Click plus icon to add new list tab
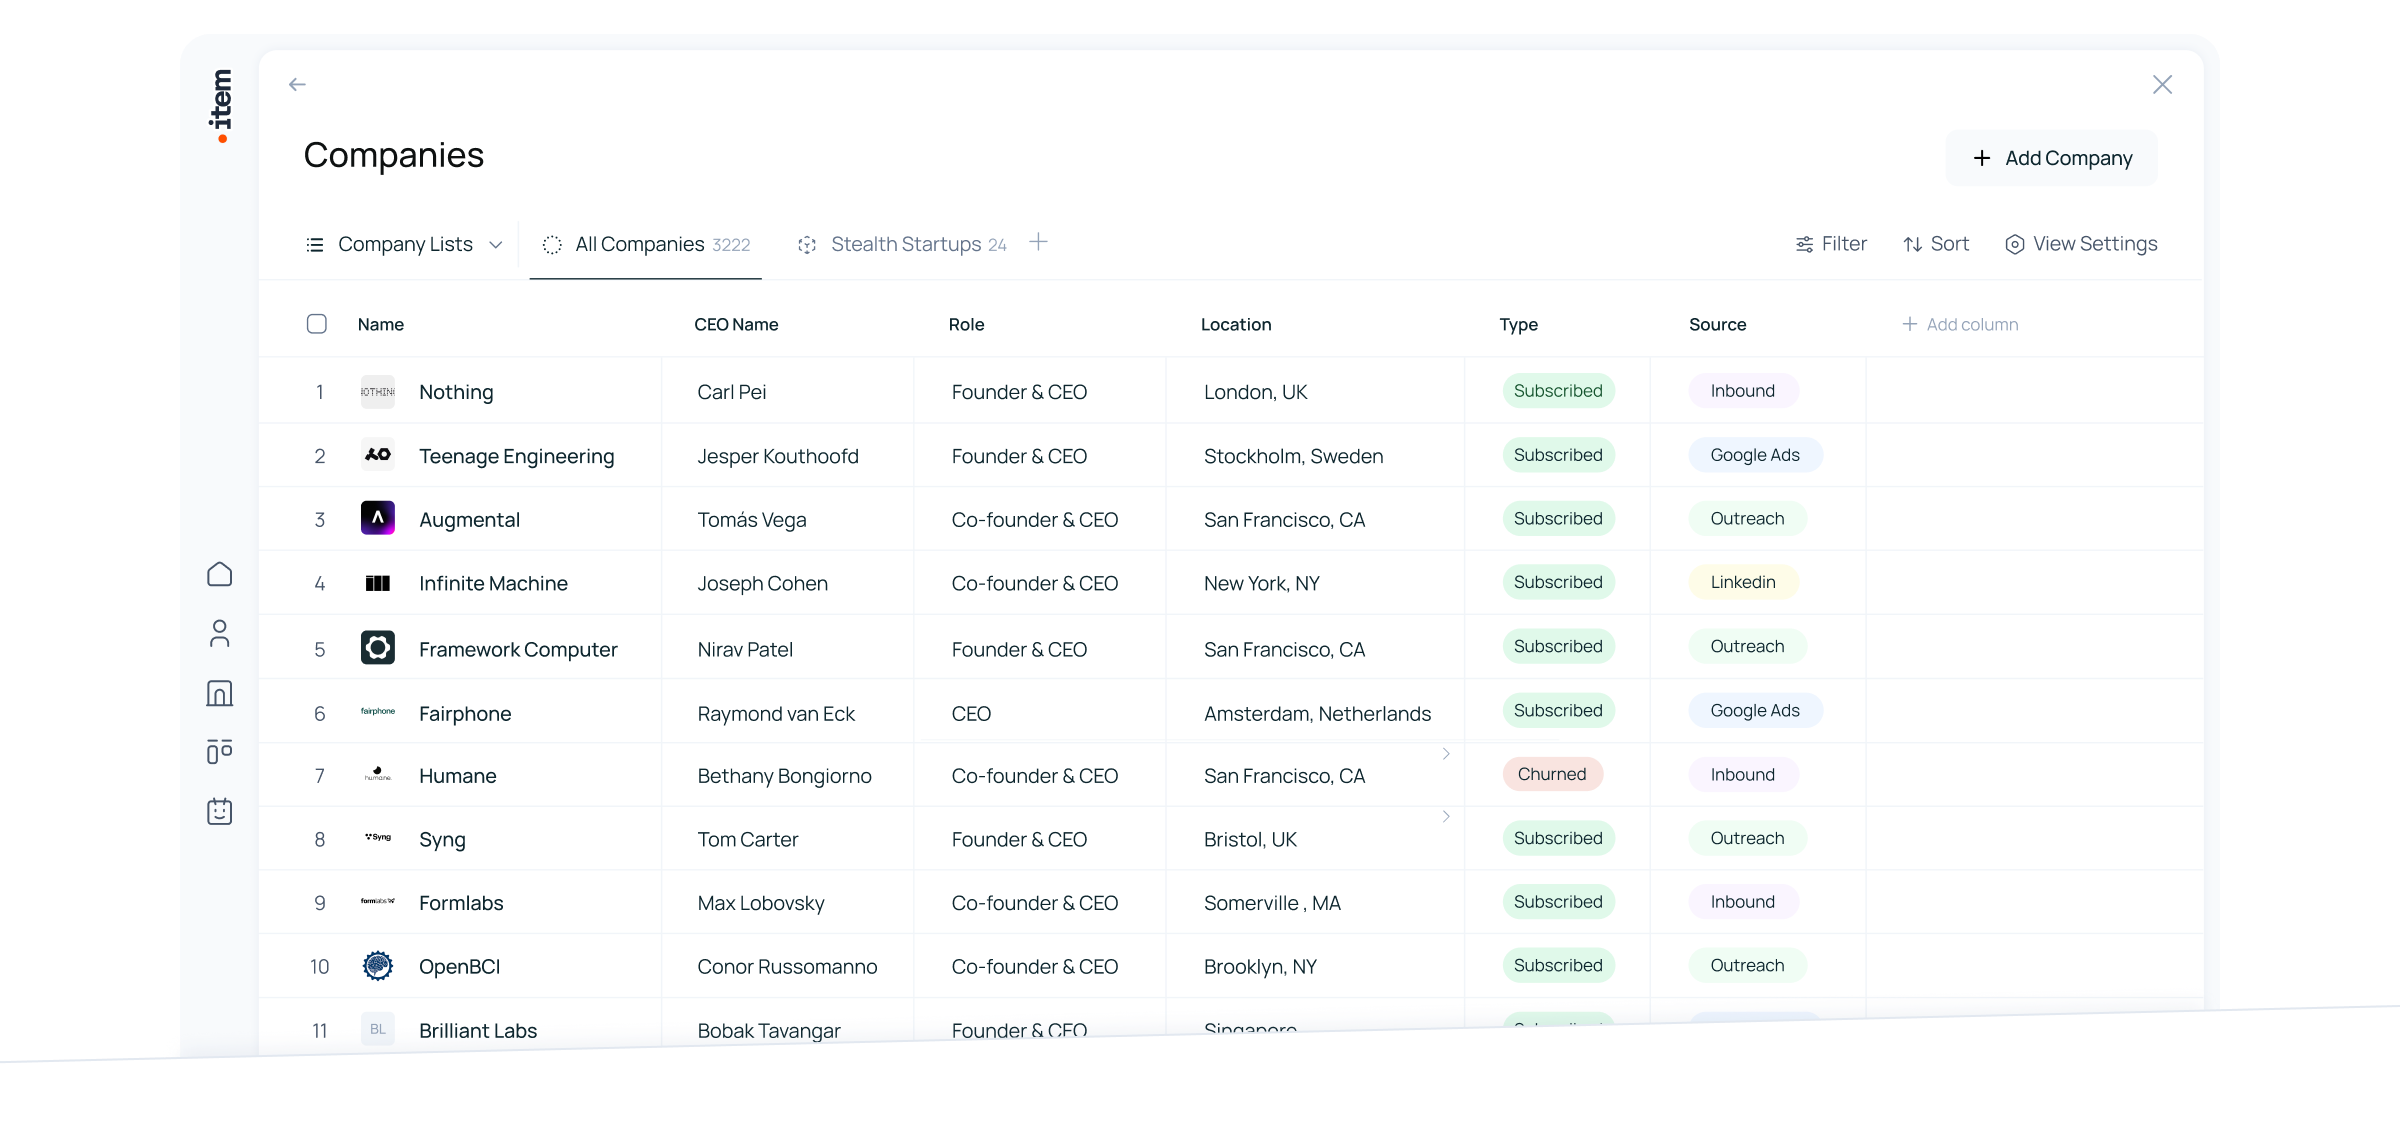Image resolution: width=2400 pixels, height=1126 pixels. tap(1039, 242)
